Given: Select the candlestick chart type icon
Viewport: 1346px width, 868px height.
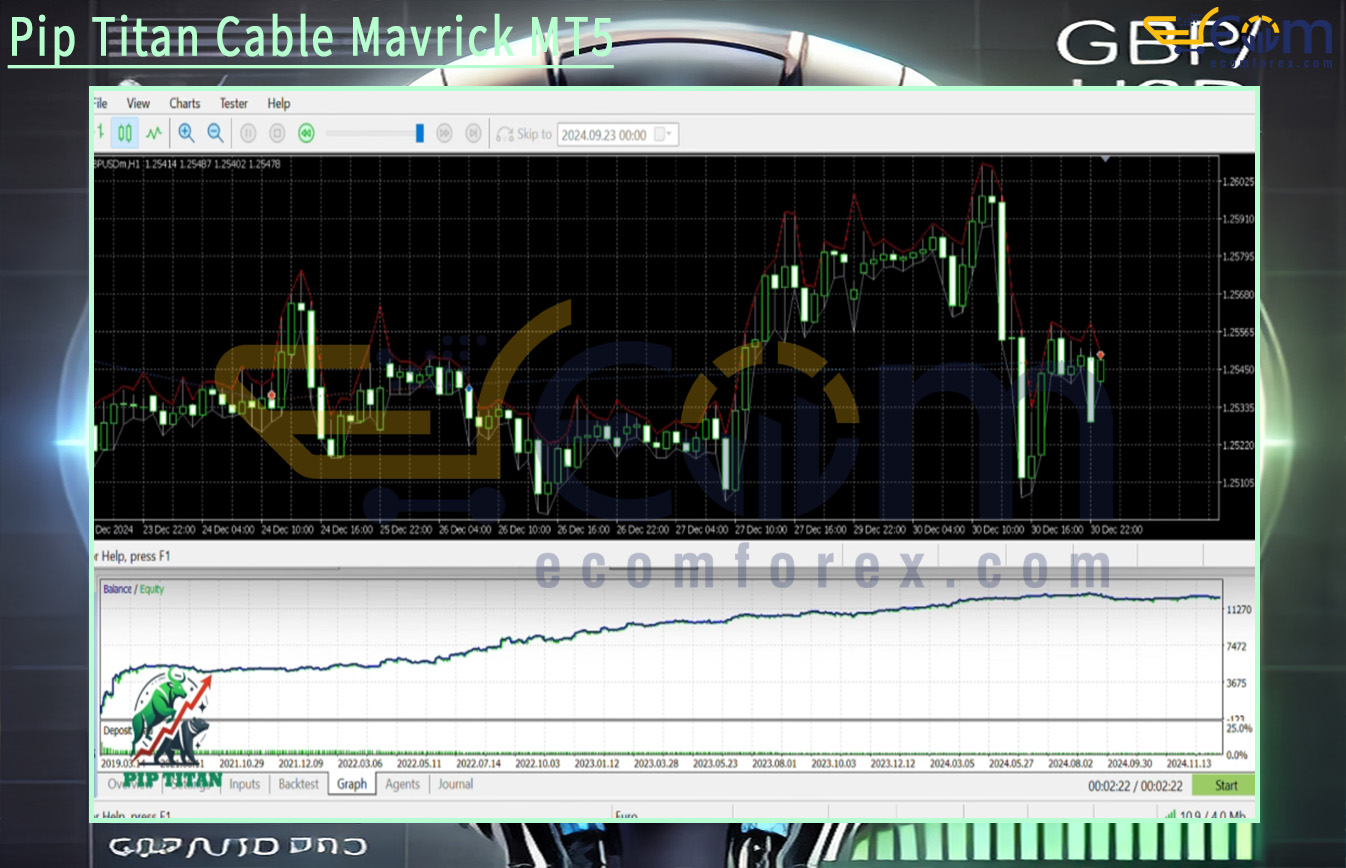Looking at the screenshot, I should click(125, 132).
